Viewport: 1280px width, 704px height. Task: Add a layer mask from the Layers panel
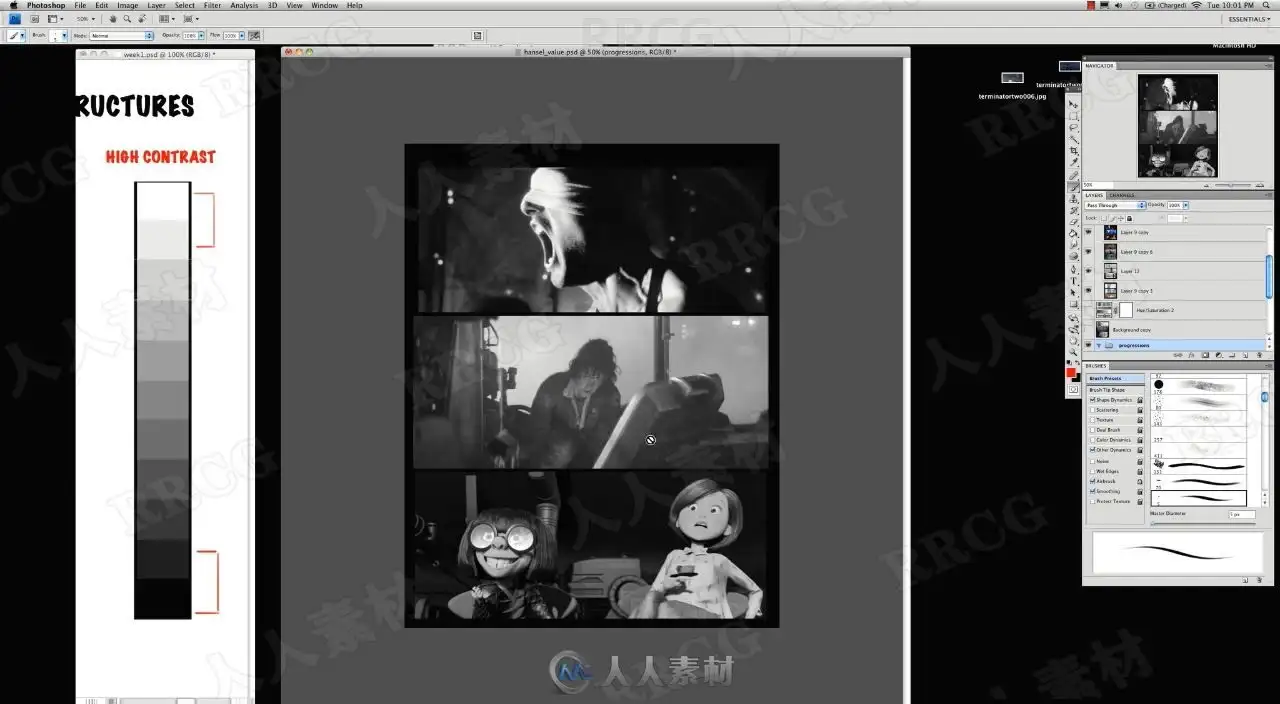pos(1205,355)
